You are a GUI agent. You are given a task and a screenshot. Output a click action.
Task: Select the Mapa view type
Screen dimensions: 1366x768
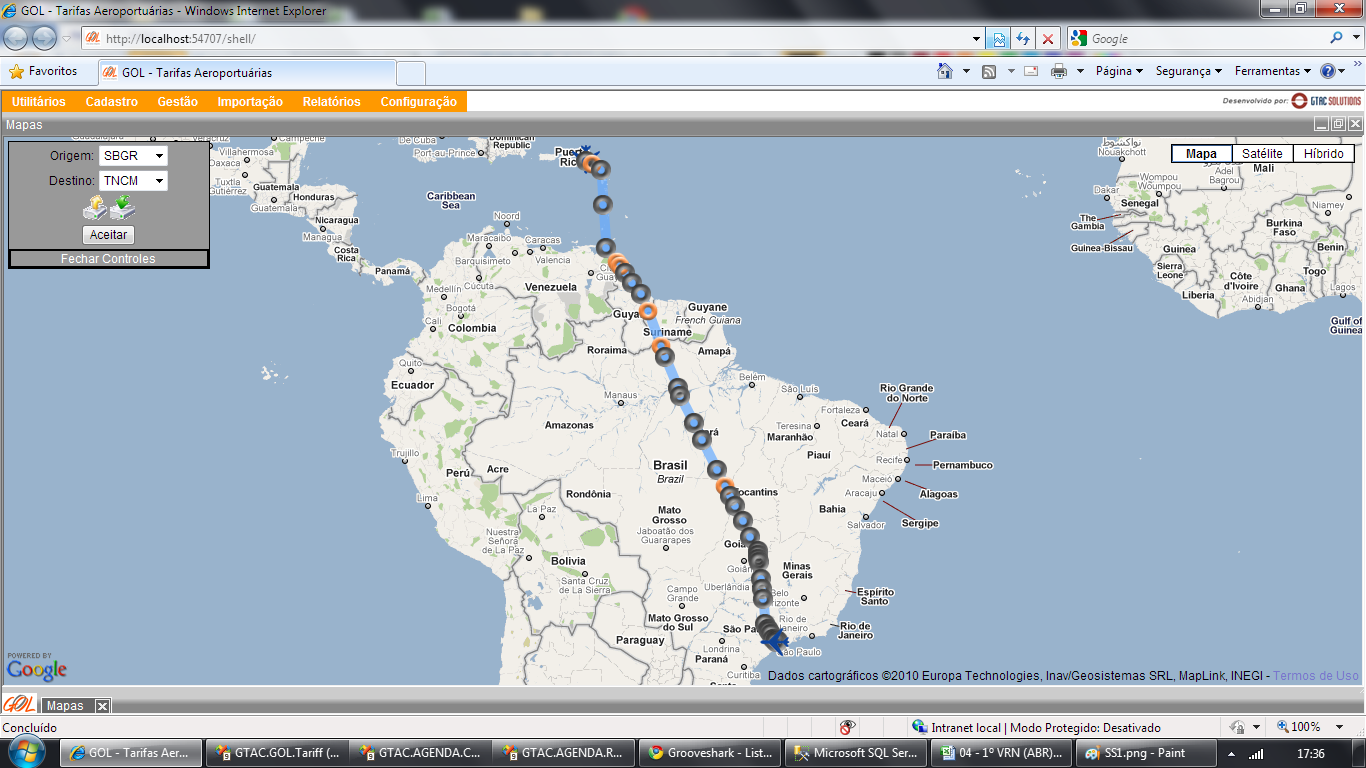[1201, 154]
